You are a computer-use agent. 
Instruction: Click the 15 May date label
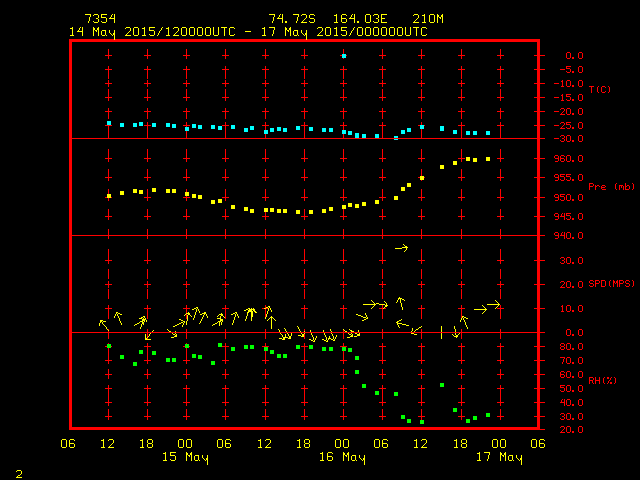pos(186,458)
